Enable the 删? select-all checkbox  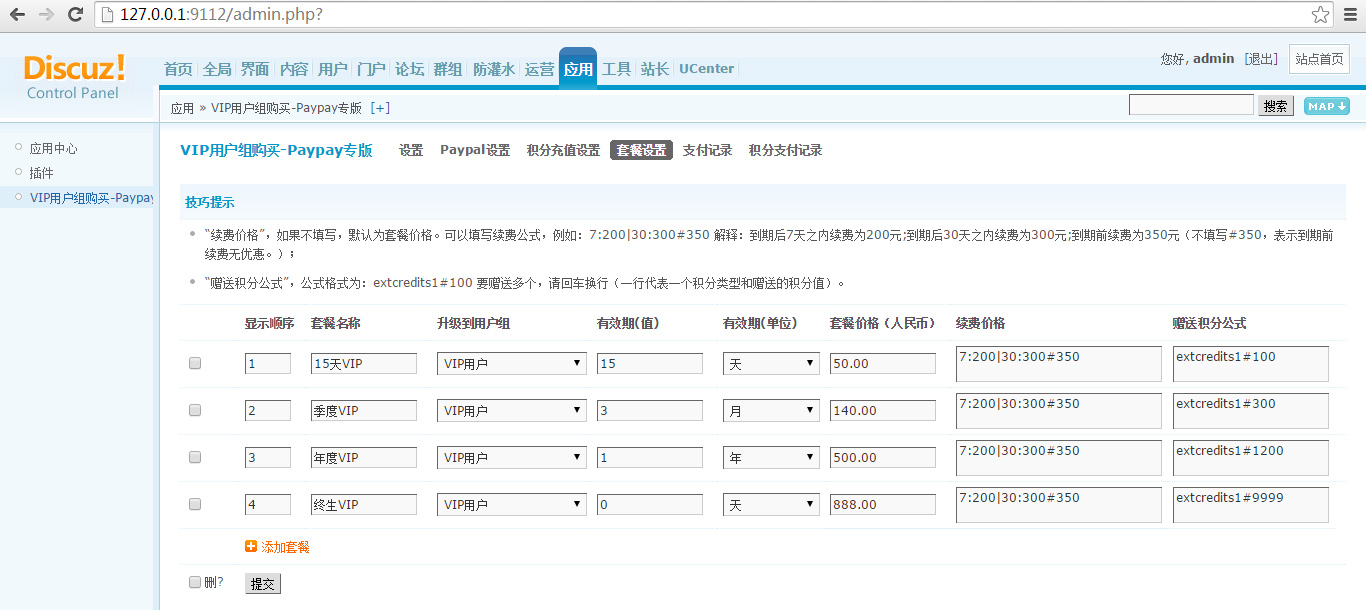click(195, 582)
